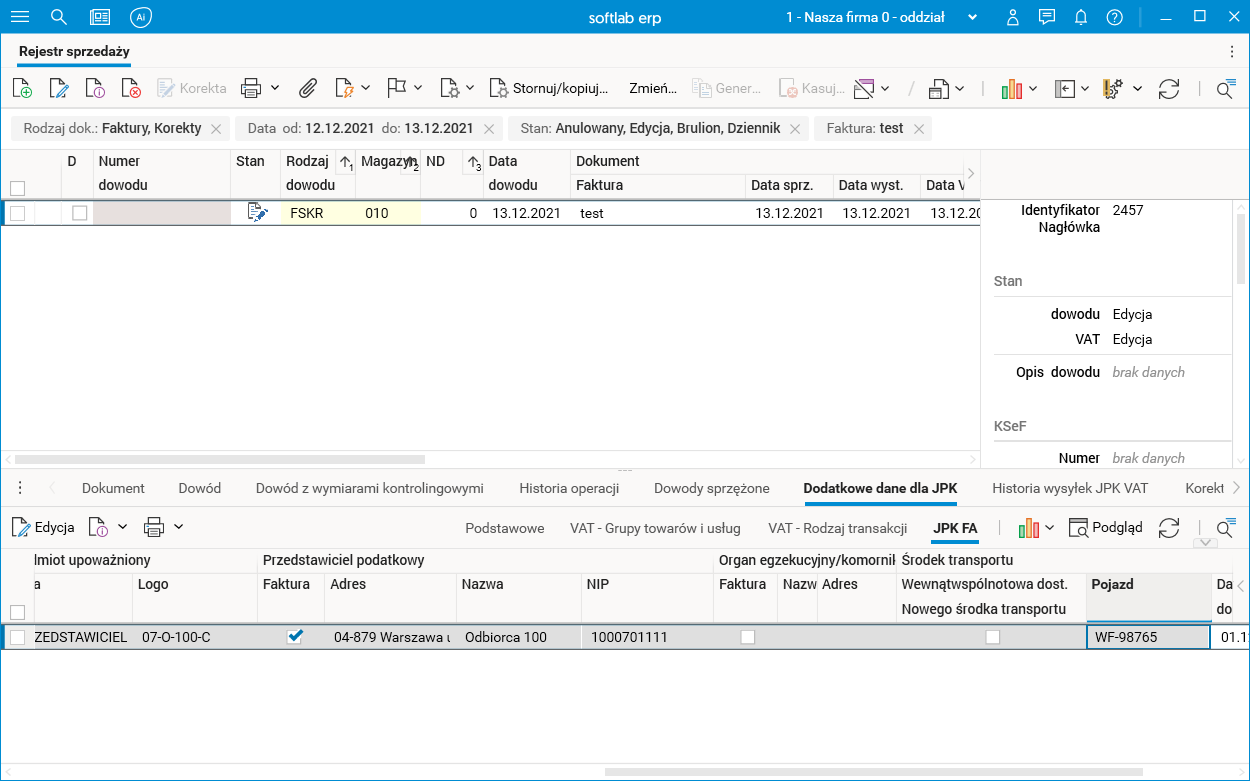Expand the info dropdown in bottom toolbar

tap(122, 526)
